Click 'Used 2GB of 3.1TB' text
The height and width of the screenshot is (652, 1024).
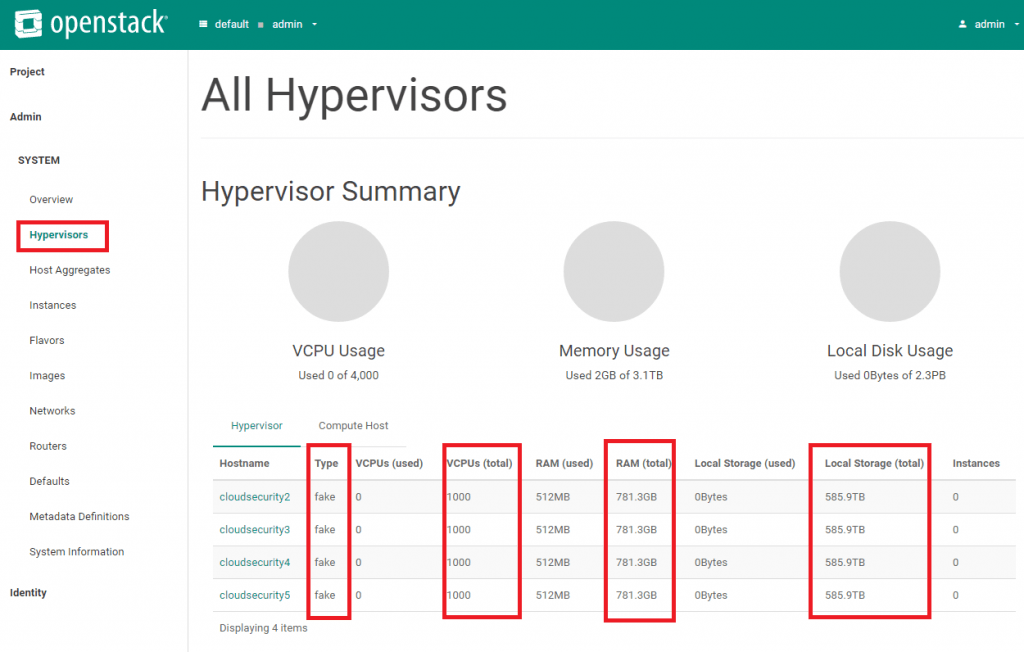(614, 376)
